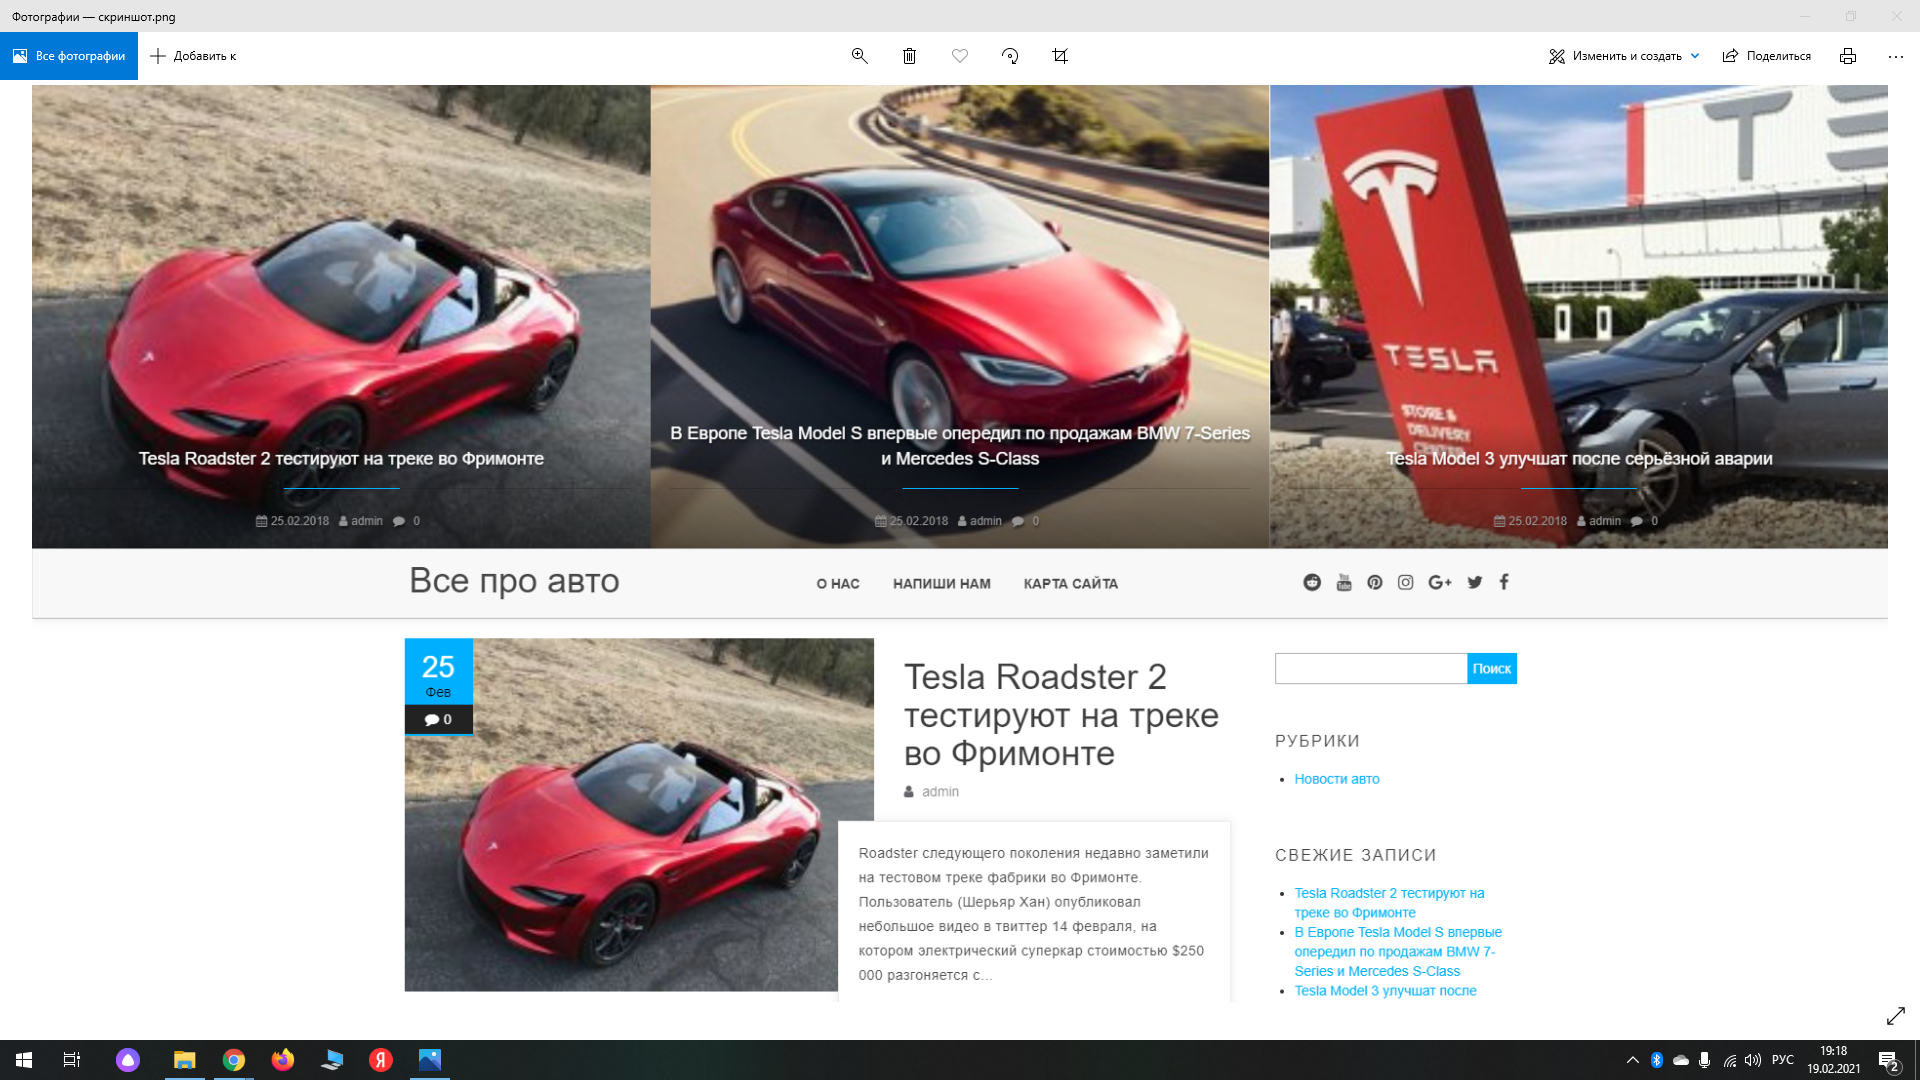Open 'КАРТА САЙТА' menu item
The height and width of the screenshot is (1080, 1920).
(x=1071, y=584)
